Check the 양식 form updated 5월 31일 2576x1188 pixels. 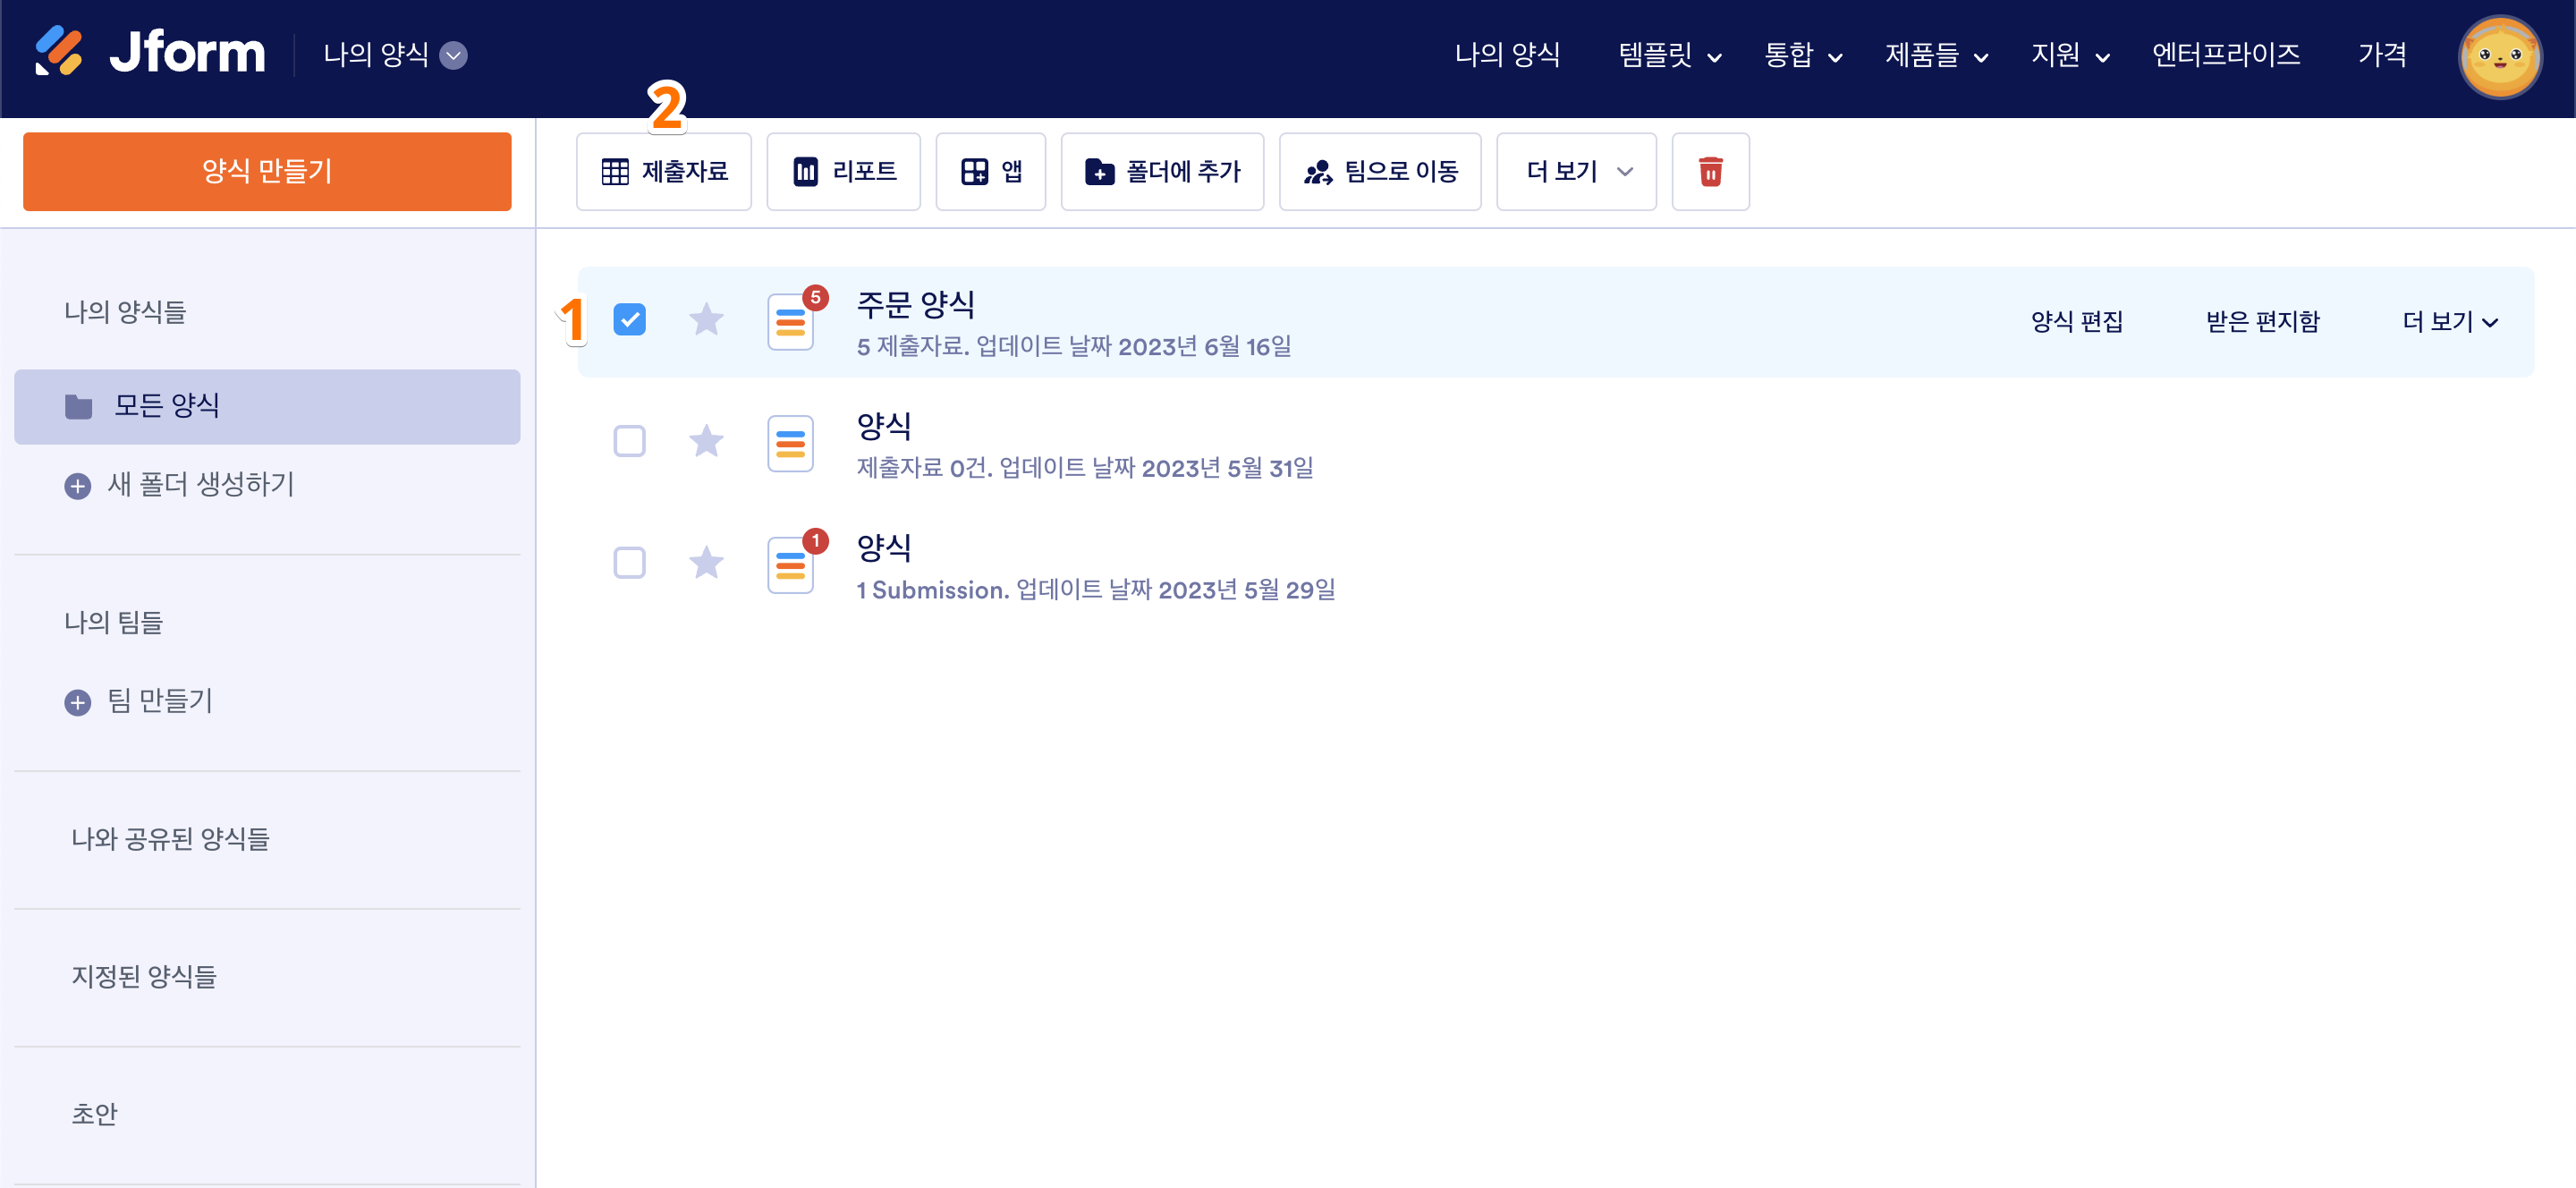click(629, 441)
